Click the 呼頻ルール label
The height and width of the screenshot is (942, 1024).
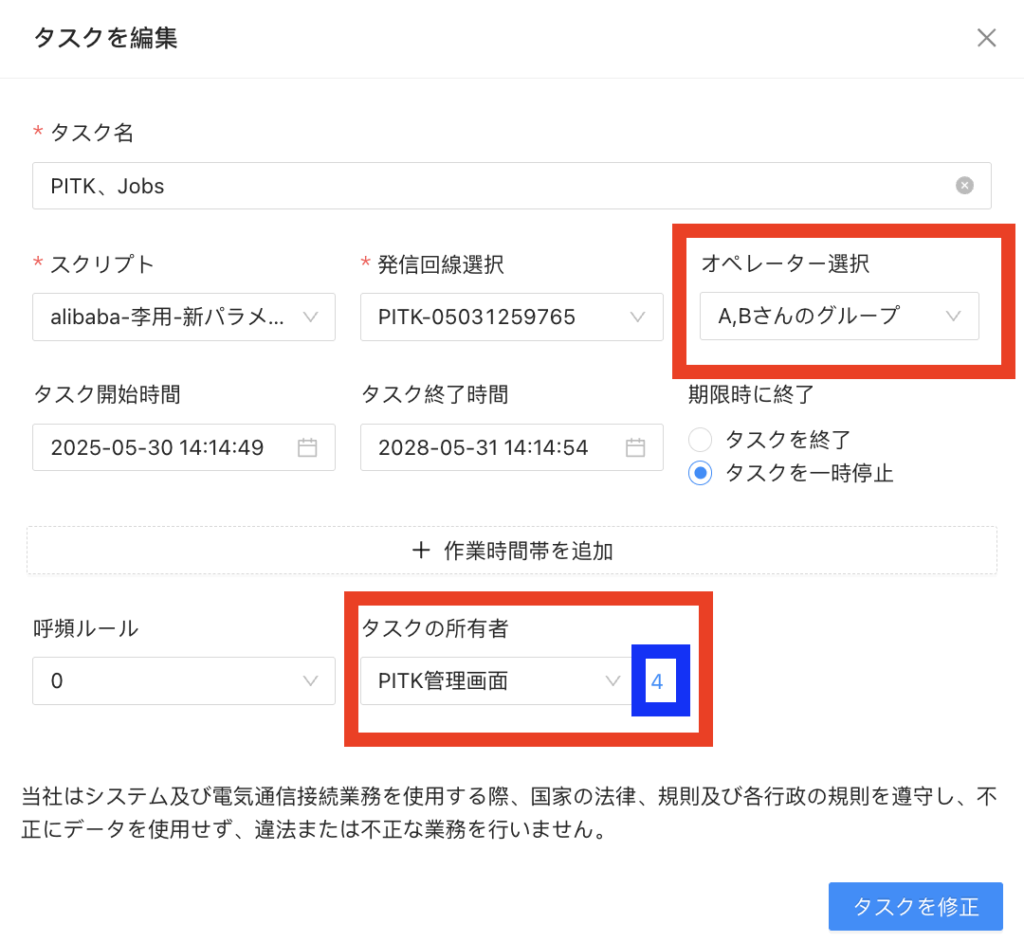(x=86, y=628)
